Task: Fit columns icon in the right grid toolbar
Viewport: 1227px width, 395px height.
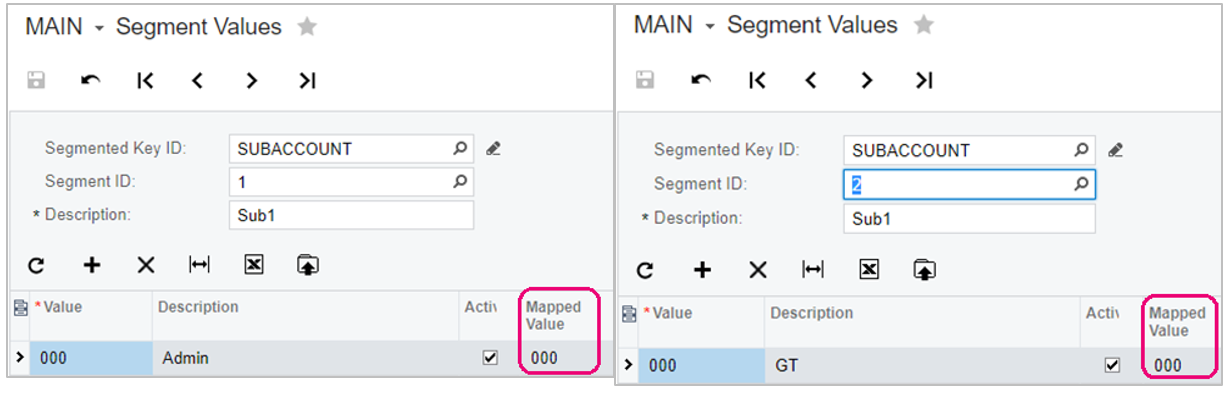Action: (814, 269)
